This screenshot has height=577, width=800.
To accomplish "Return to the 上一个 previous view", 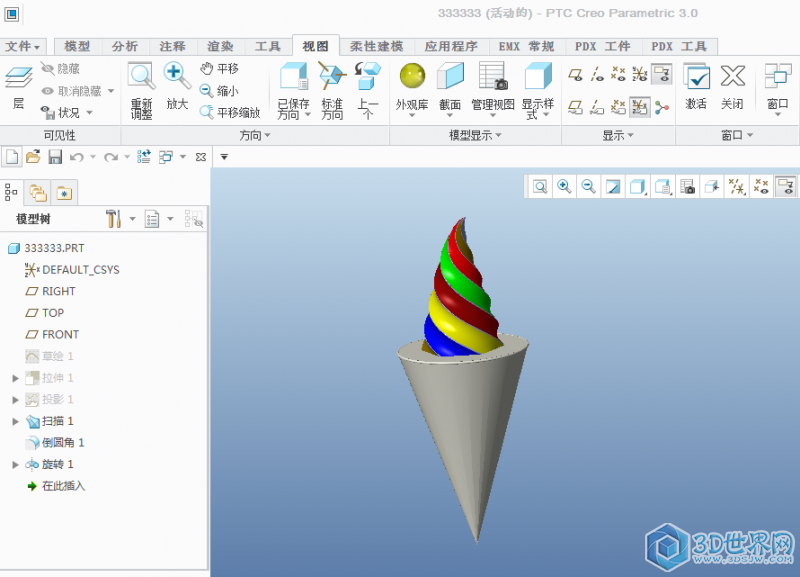I will click(367, 90).
